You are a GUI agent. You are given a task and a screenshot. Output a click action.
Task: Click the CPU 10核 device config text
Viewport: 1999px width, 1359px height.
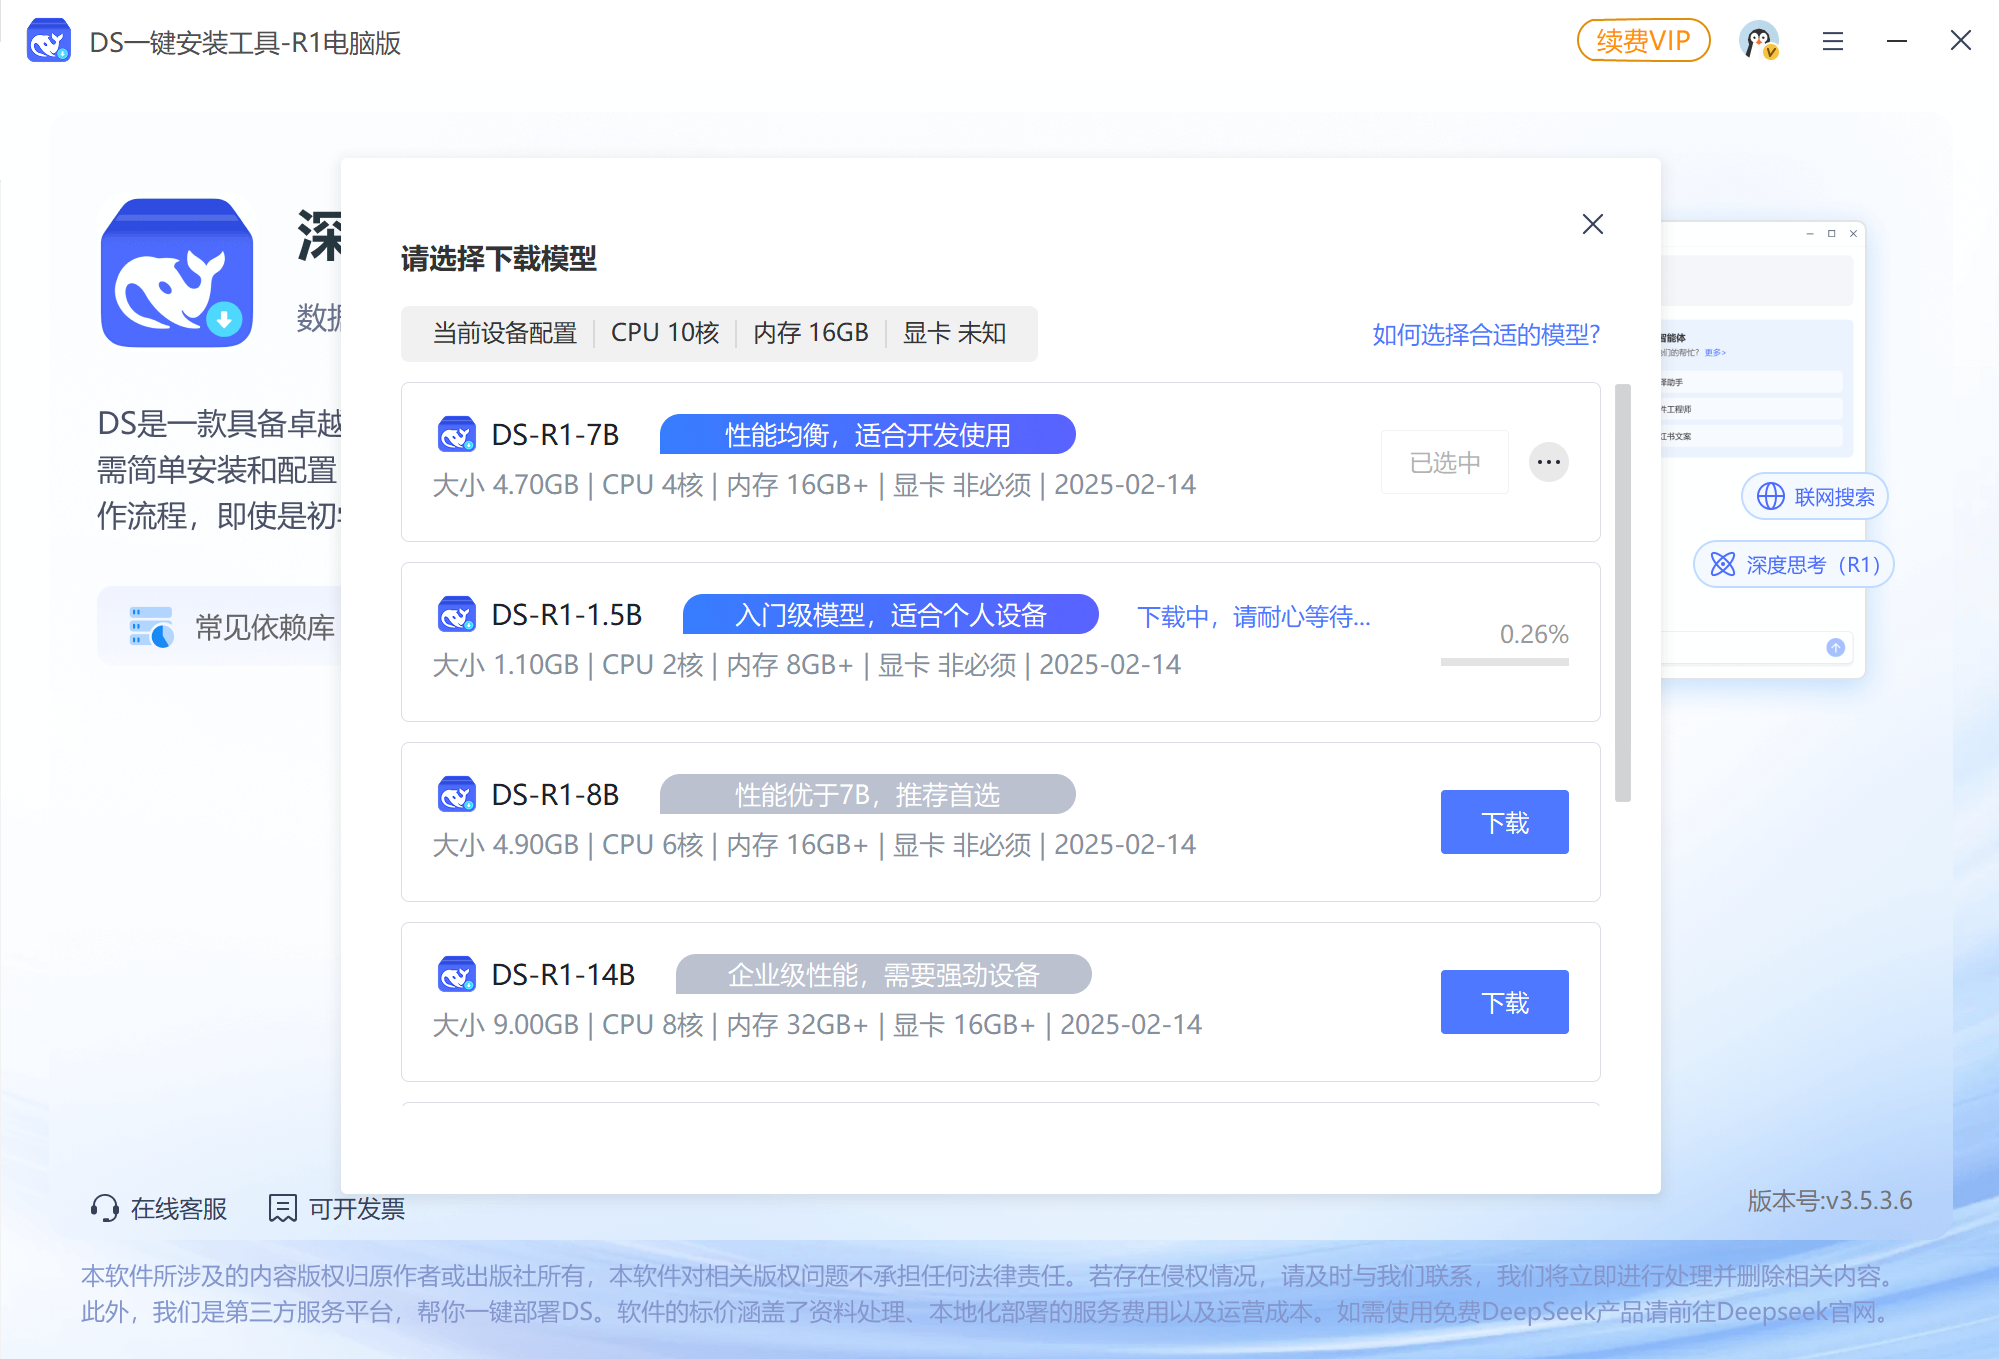tap(665, 333)
